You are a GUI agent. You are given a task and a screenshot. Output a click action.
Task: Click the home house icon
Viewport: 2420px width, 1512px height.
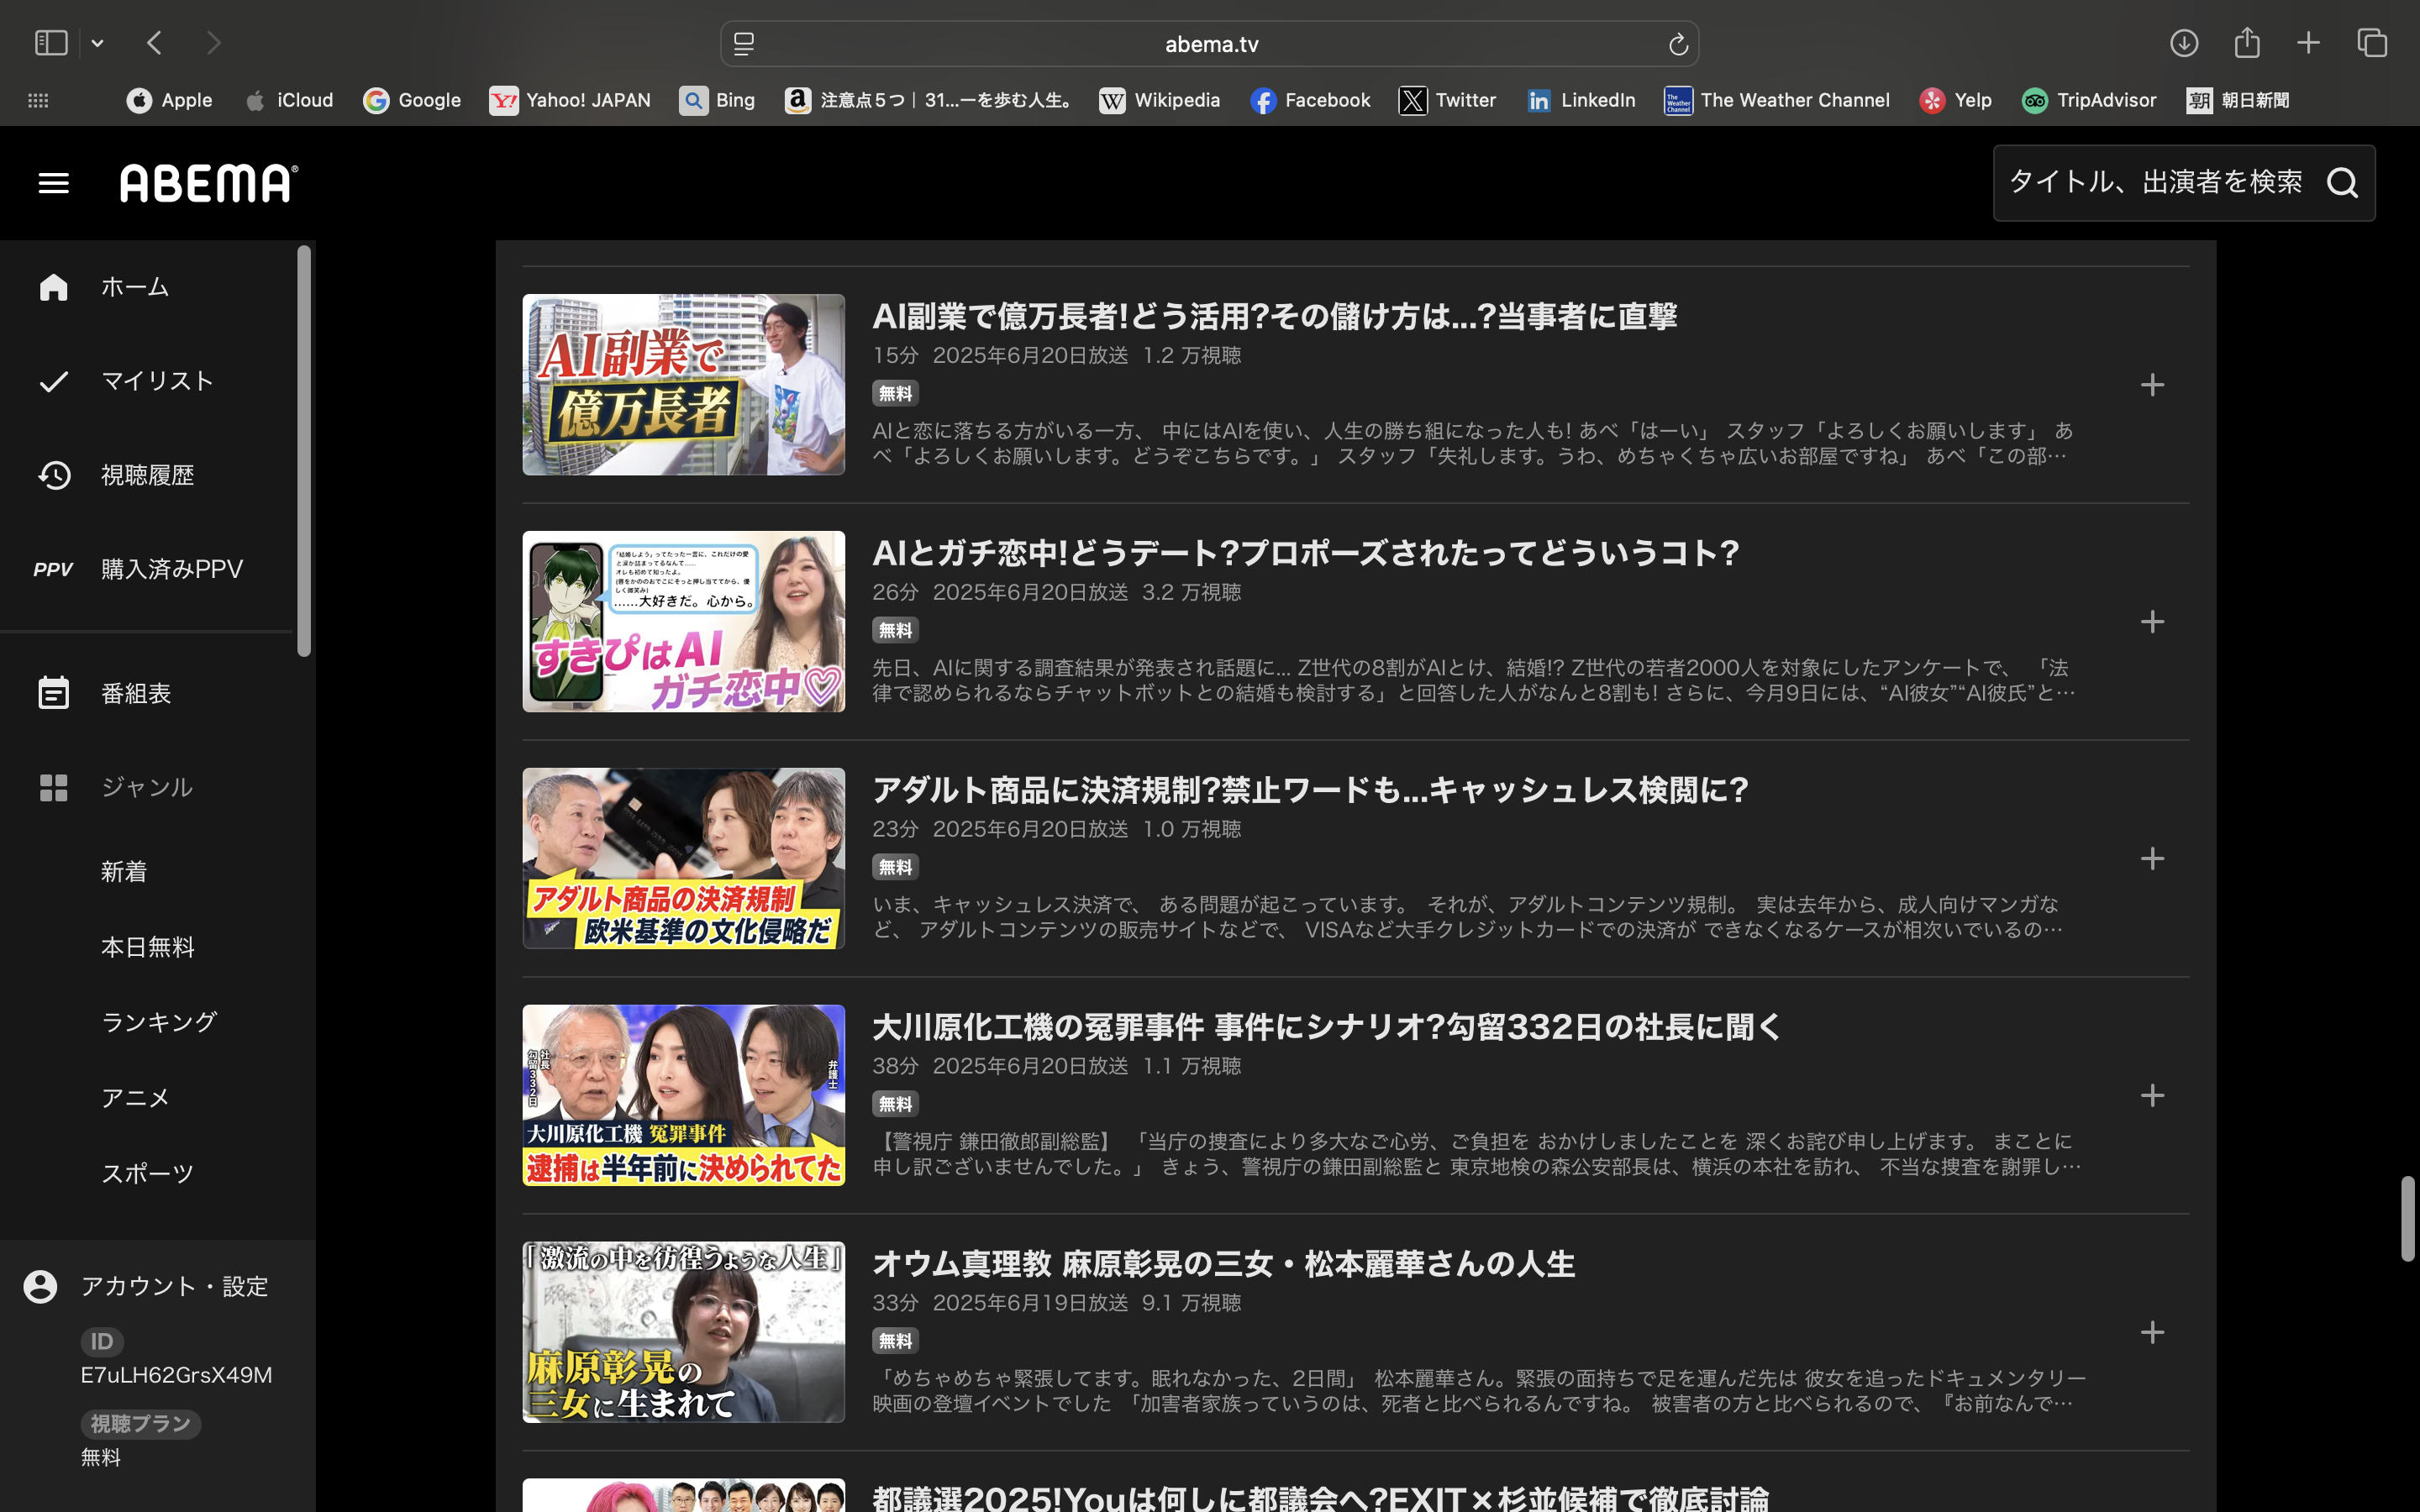click(53, 287)
